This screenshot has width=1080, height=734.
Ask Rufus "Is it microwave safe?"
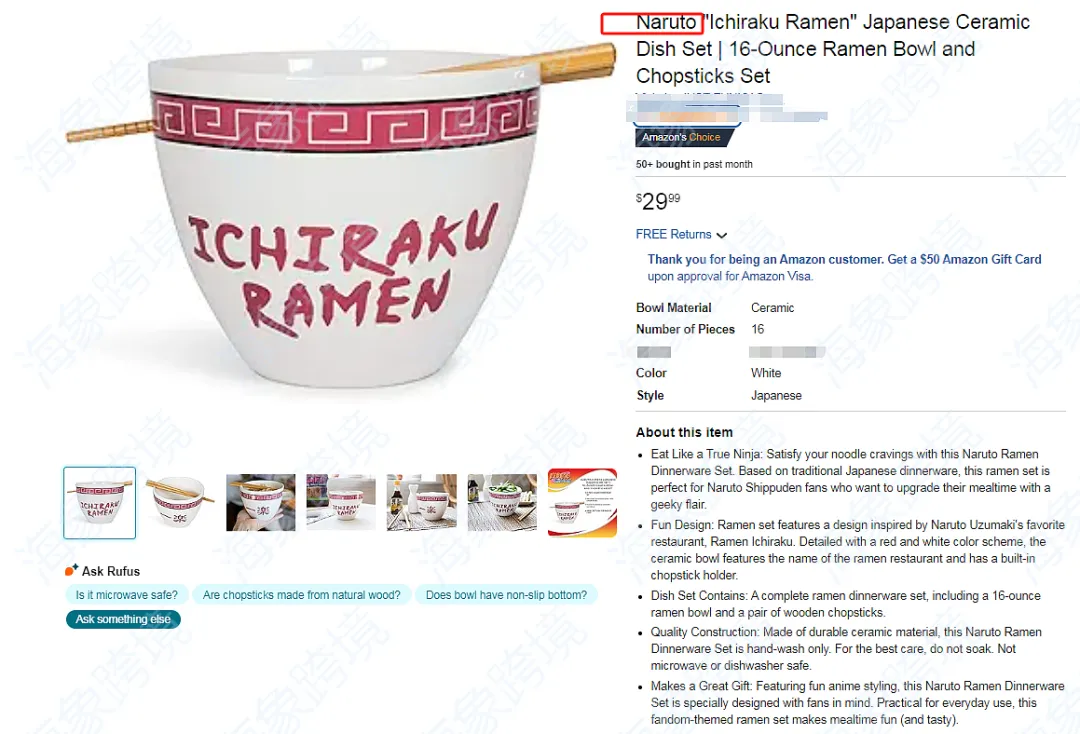pyautogui.click(x=127, y=595)
